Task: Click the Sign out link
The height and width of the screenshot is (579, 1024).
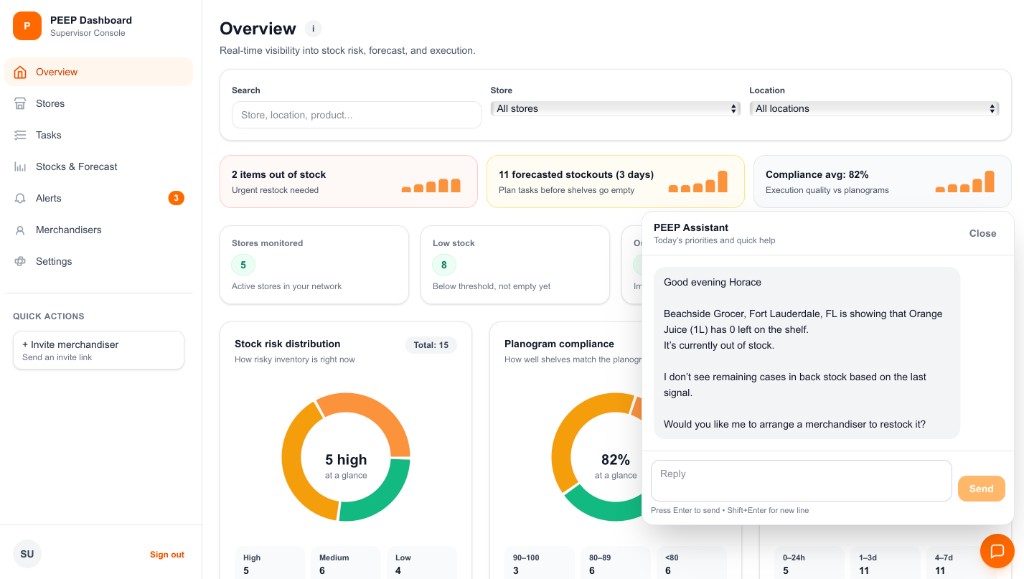Action: click(166, 554)
